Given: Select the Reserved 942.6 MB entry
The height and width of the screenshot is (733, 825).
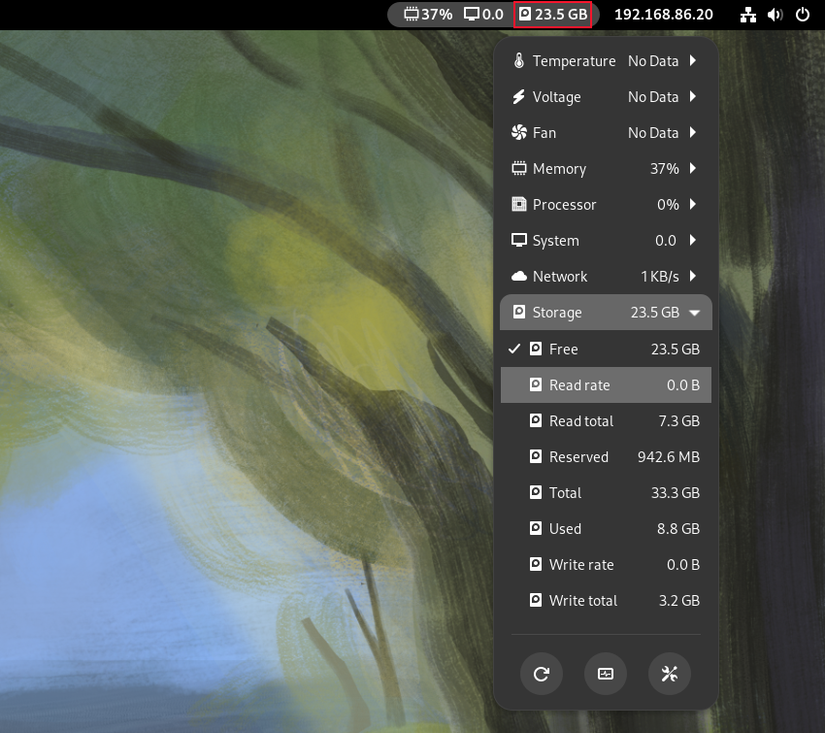Looking at the screenshot, I should 606,457.
